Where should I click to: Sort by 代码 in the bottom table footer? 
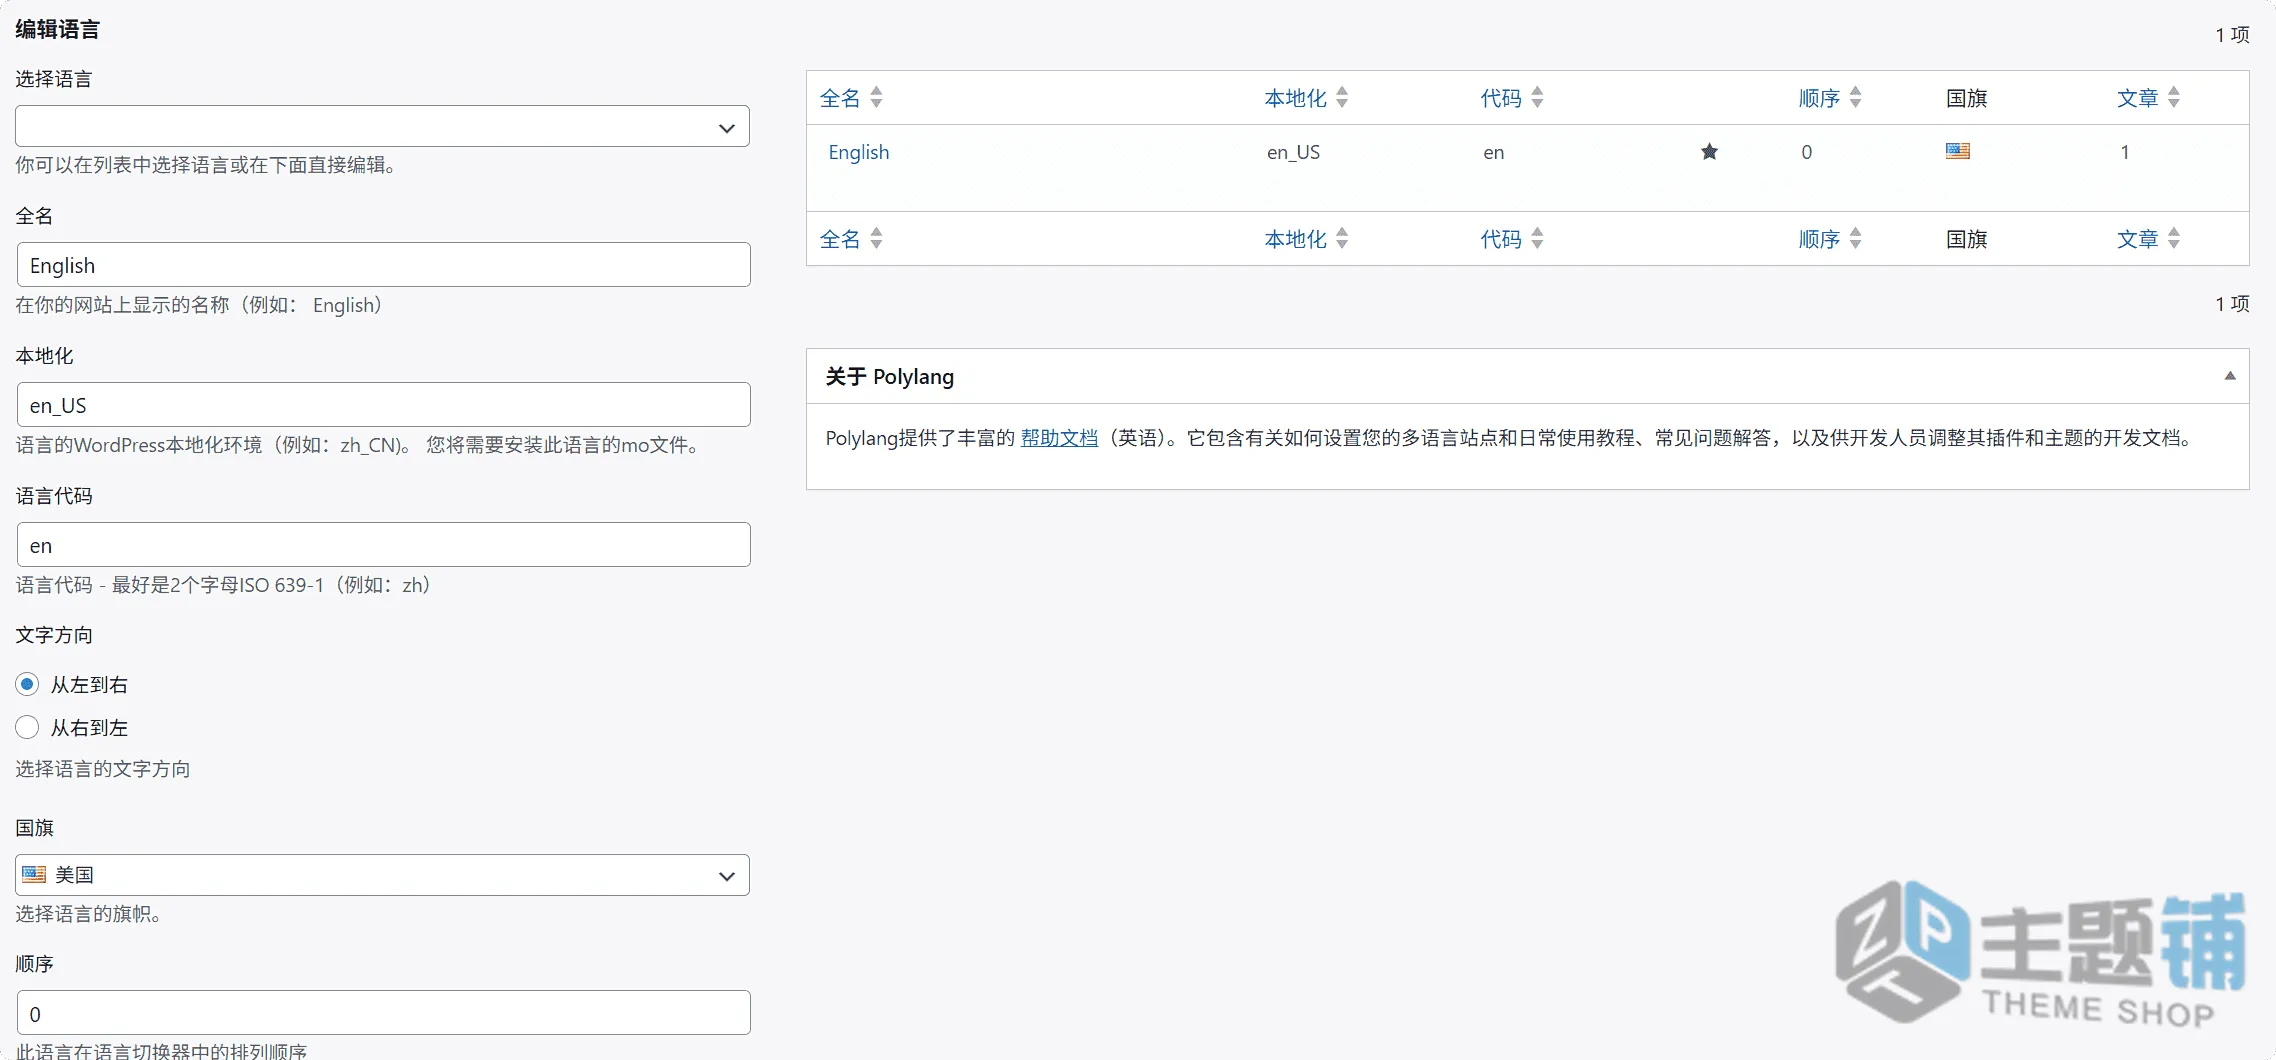click(1512, 239)
